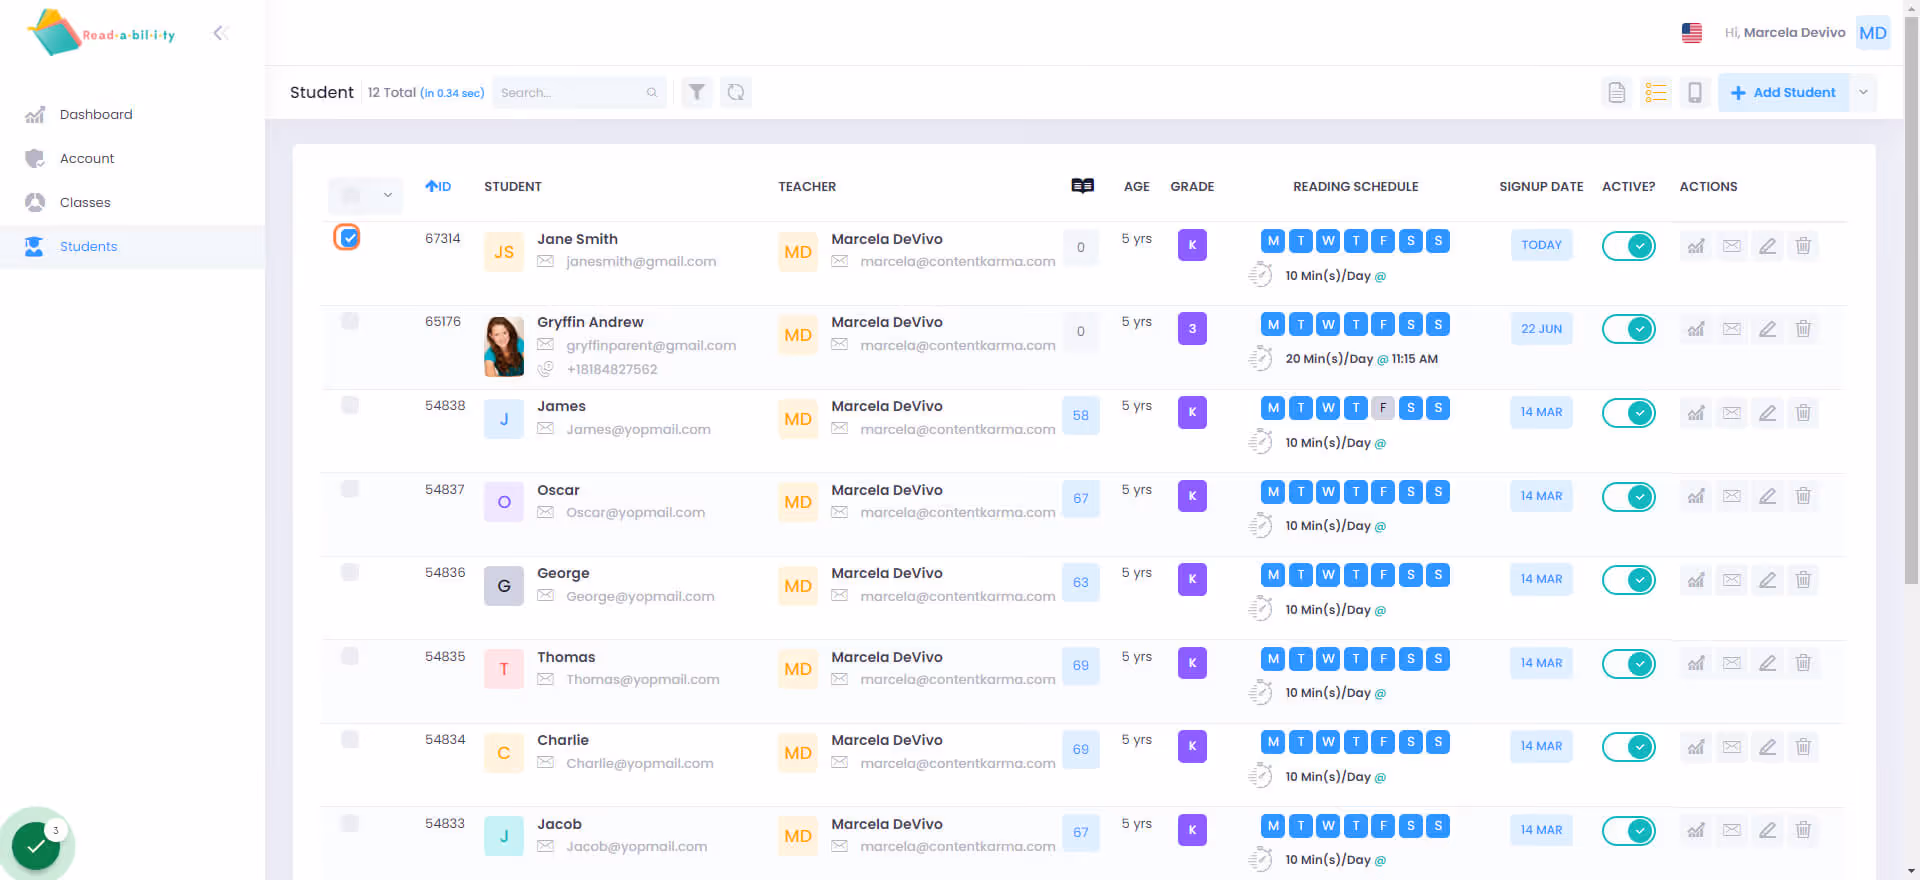This screenshot has width=1920, height=880.
Task: Edit the James student record
Action: pyautogui.click(x=1768, y=412)
